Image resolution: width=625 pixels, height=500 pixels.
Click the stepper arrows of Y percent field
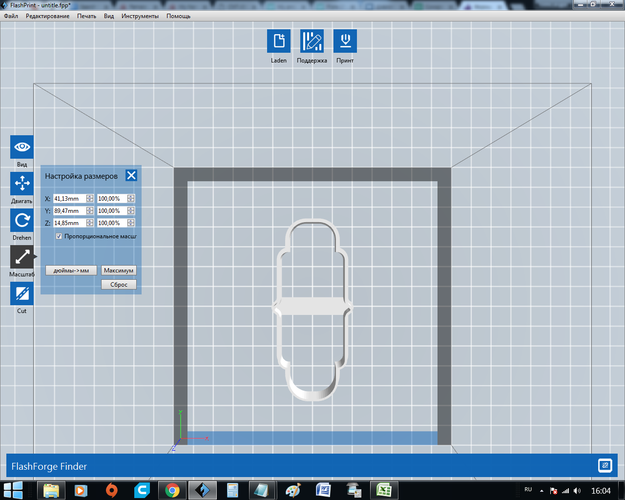pos(131,211)
